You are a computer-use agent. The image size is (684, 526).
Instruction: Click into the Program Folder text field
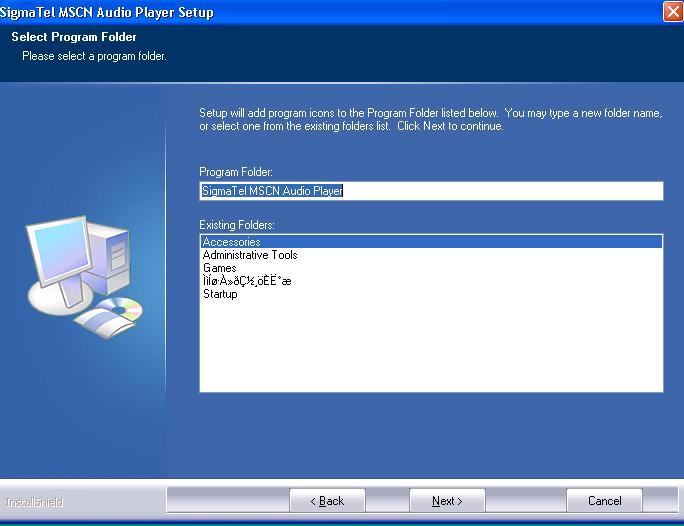(x=431, y=191)
